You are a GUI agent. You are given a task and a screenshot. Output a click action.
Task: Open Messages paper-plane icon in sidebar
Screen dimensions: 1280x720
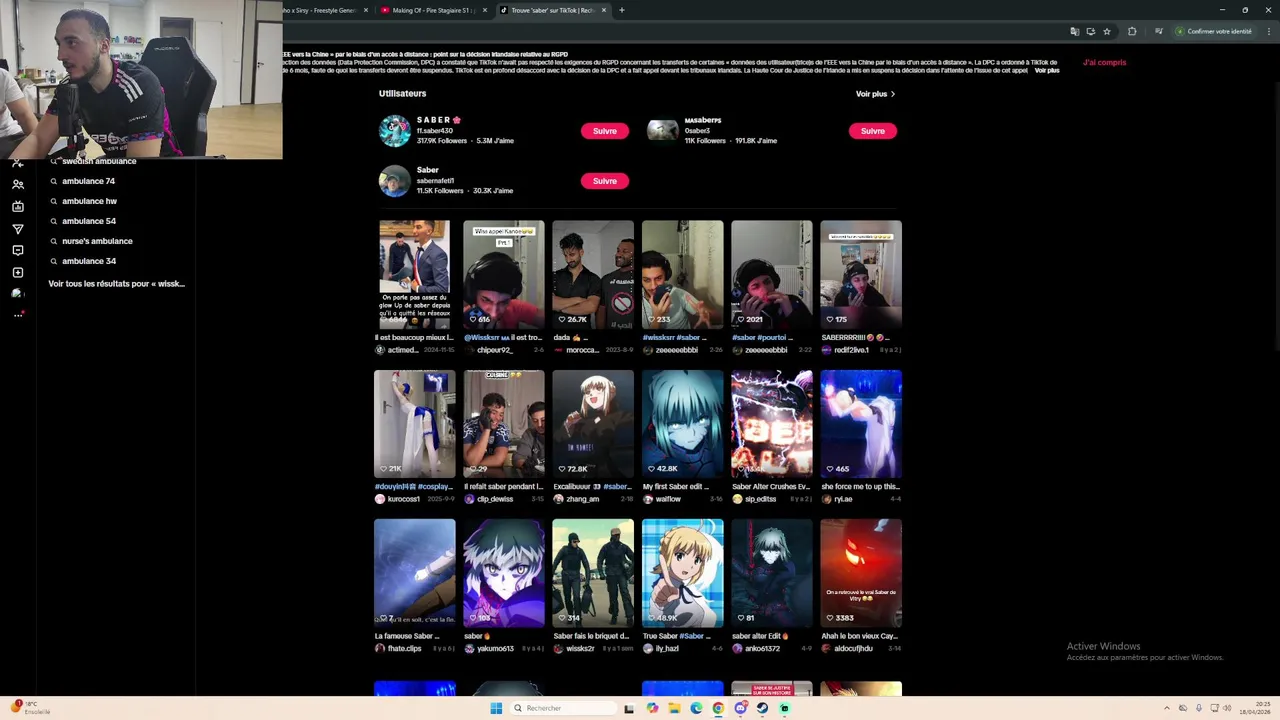[x=18, y=229]
